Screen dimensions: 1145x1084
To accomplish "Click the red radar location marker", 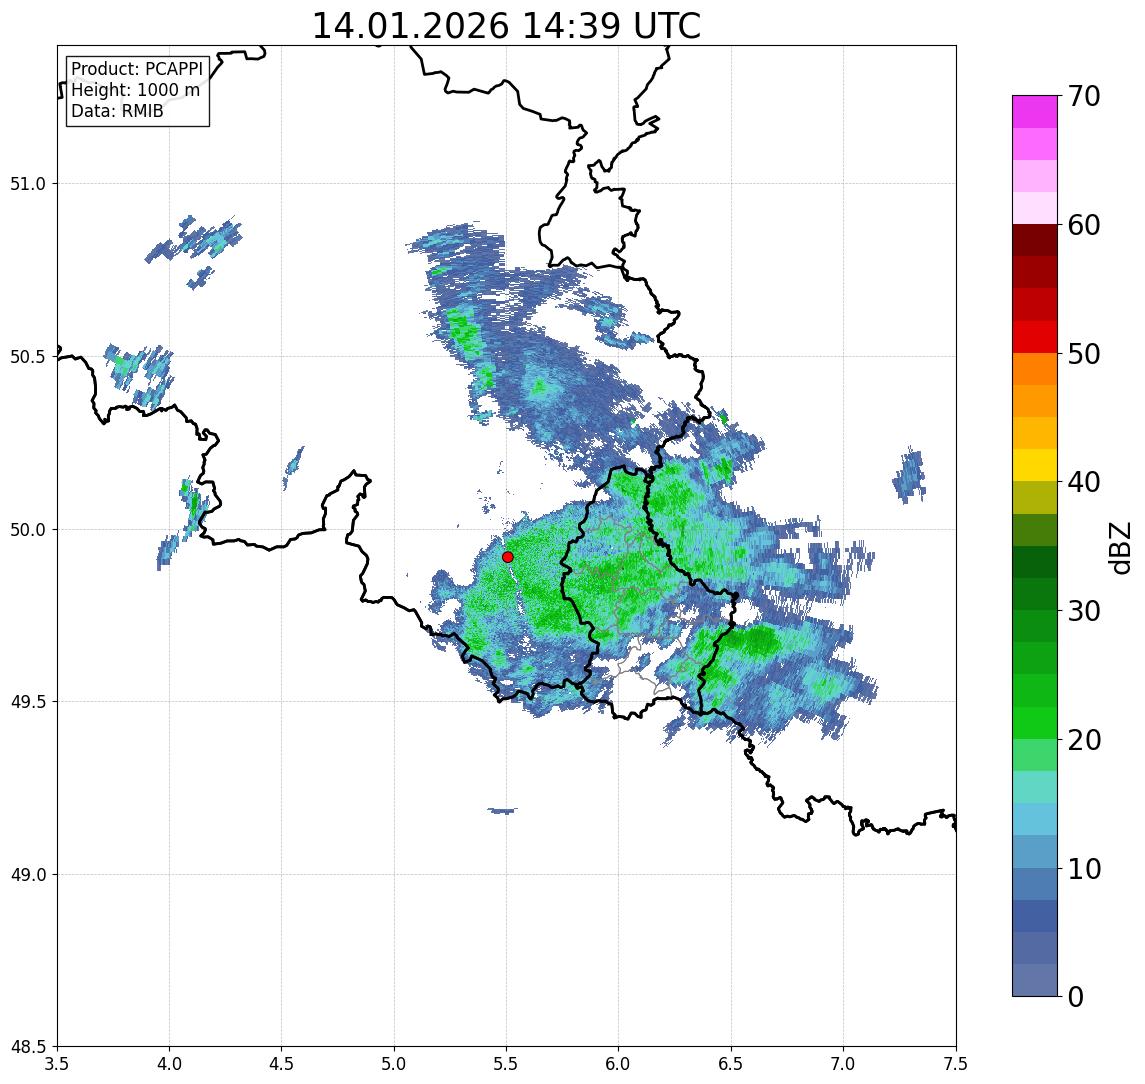I will tap(508, 557).
